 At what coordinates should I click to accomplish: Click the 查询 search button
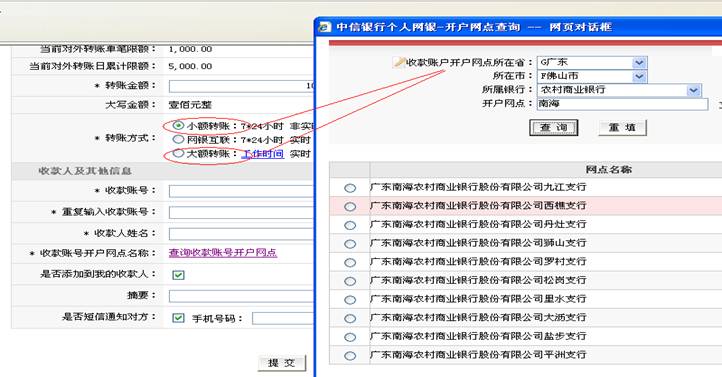pos(553,128)
